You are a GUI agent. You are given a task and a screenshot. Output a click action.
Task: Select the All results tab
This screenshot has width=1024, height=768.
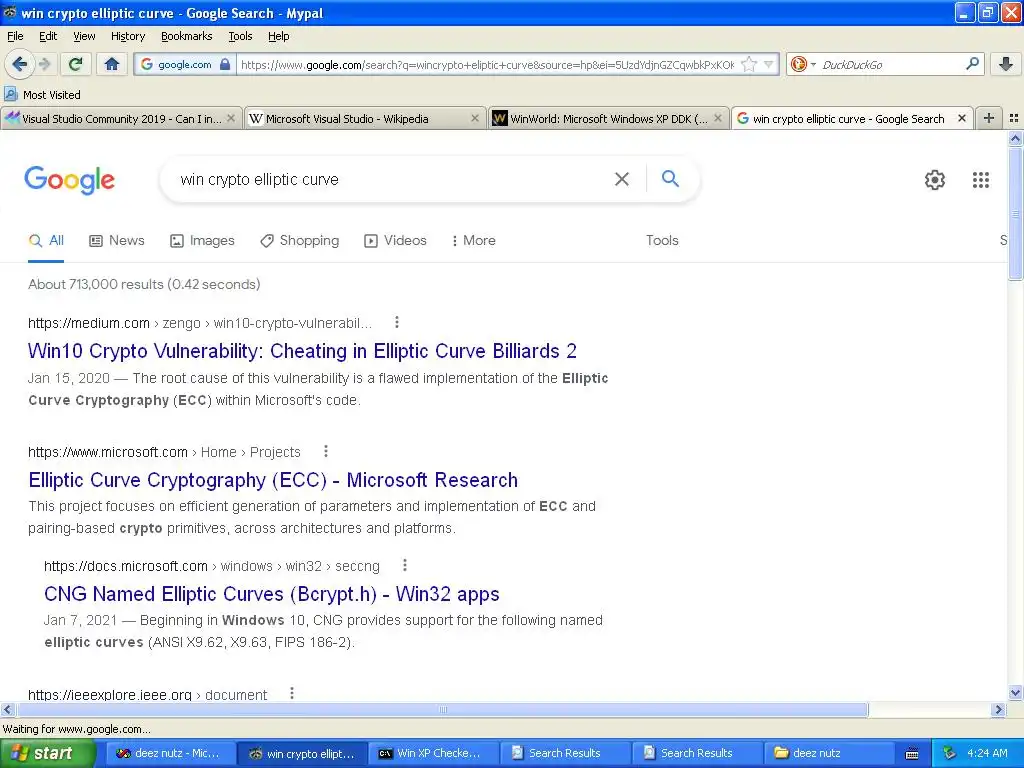pyautogui.click(x=46, y=240)
